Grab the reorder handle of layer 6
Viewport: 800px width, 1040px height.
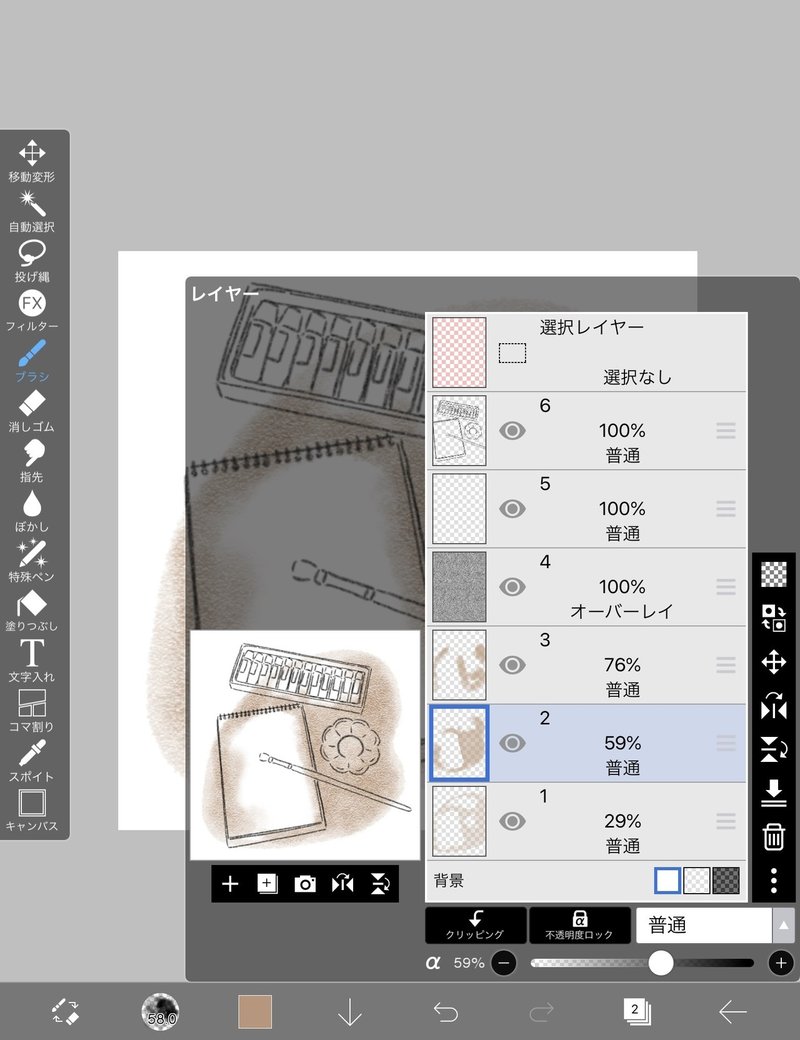pyautogui.click(x=726, y=431)
